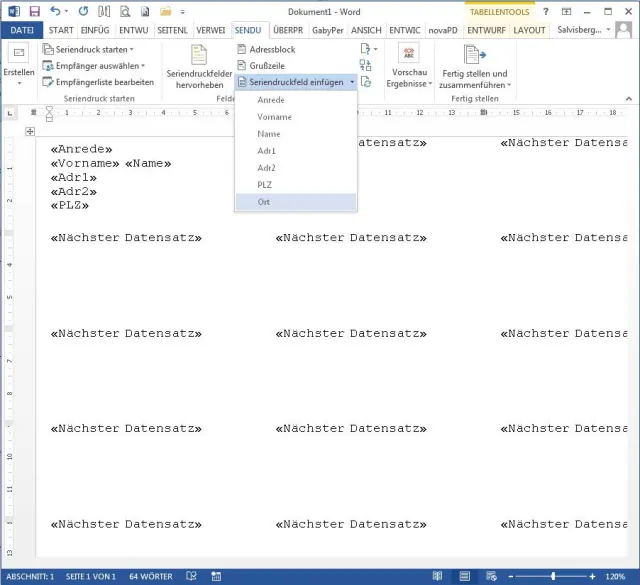This screenshot has width=640, height=585.
Task: Toggle Vorschau Ergebnisse preview
Action: click(x=410, y=65)
